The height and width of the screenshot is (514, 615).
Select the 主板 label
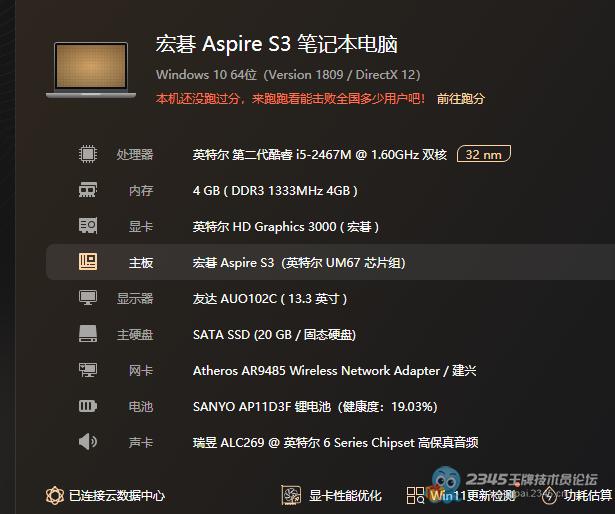point(141,263)
